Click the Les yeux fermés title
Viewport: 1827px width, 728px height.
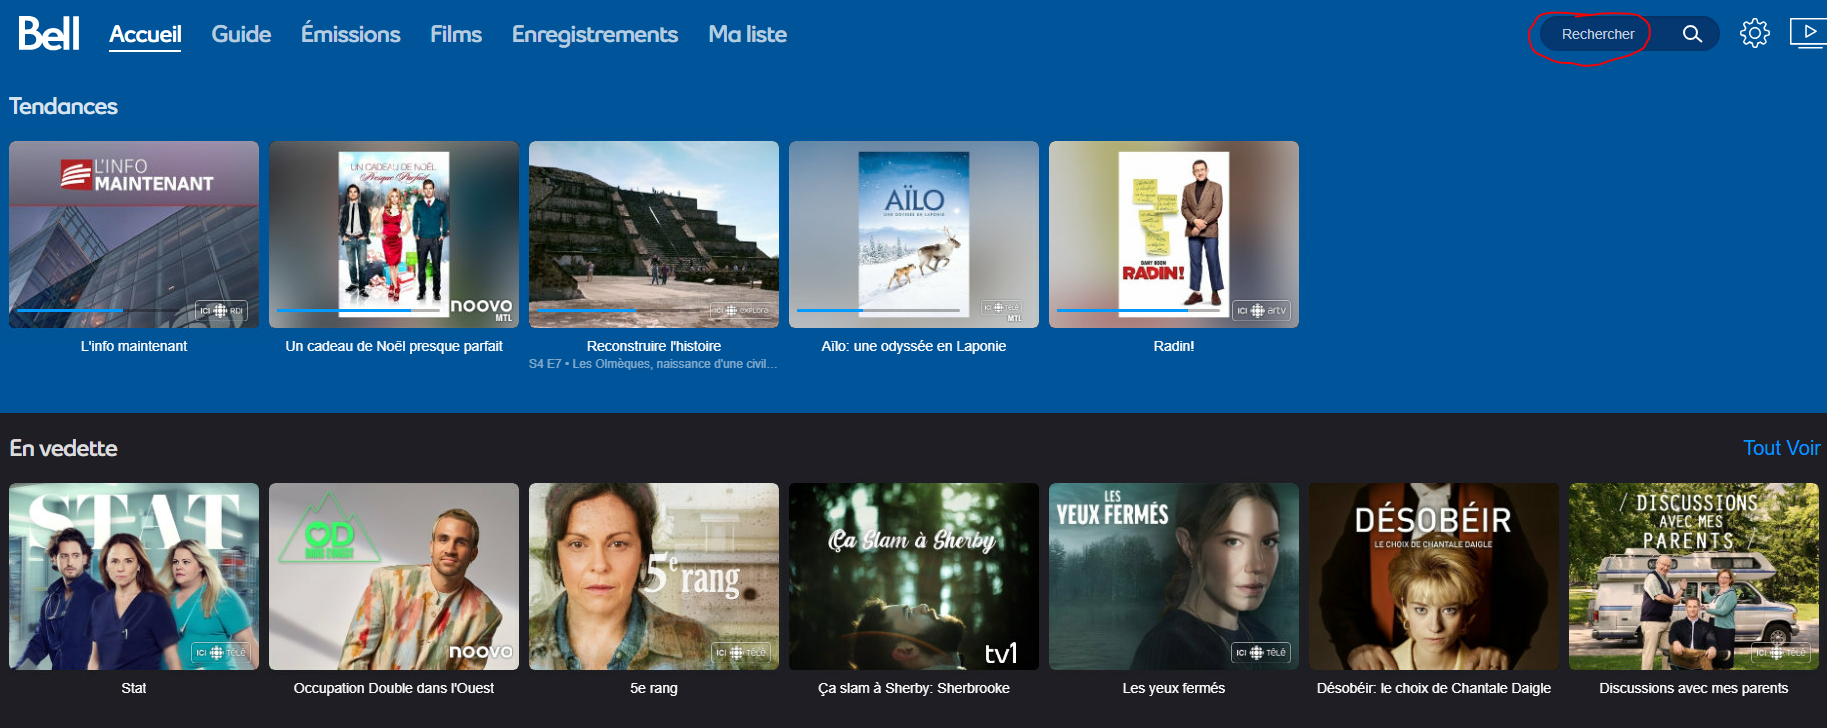click(x=1174, y=688)
